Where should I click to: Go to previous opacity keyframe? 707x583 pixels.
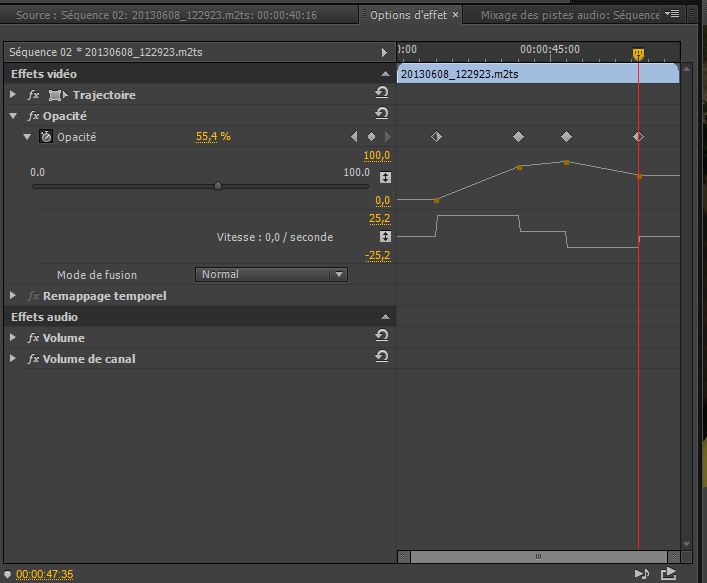pos(354,136)
